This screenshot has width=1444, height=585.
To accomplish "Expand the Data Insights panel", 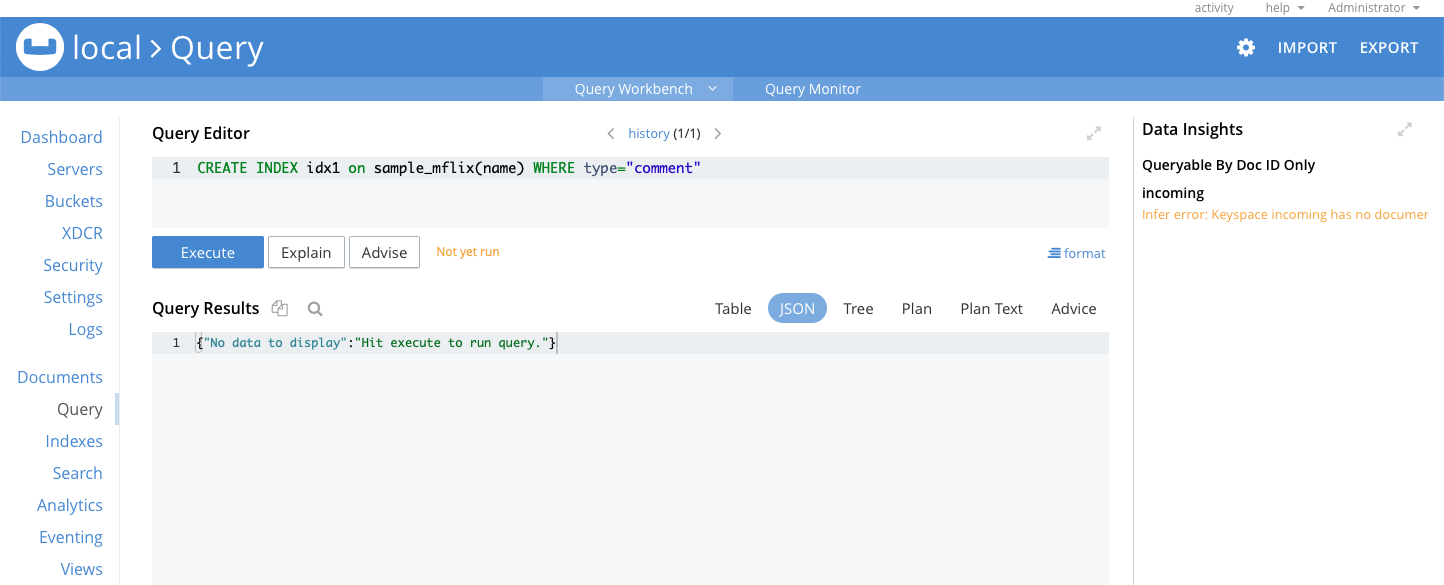I will pos(1405,129).
